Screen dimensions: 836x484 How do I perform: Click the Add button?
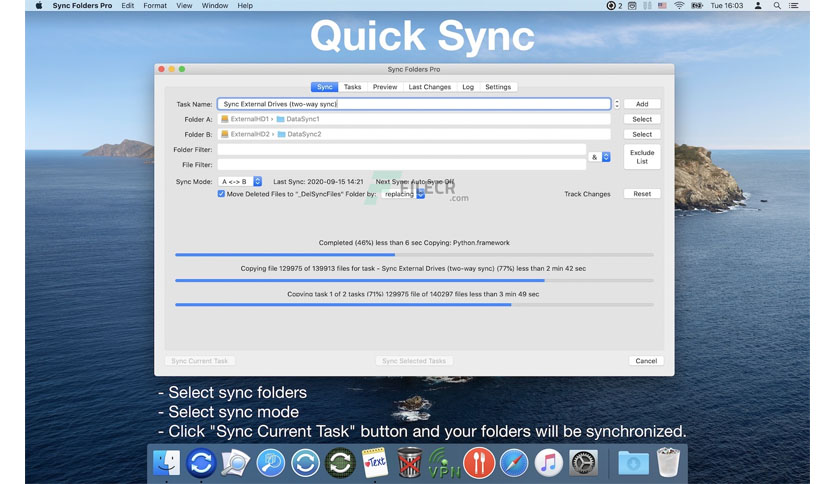[x=642, y=104]
